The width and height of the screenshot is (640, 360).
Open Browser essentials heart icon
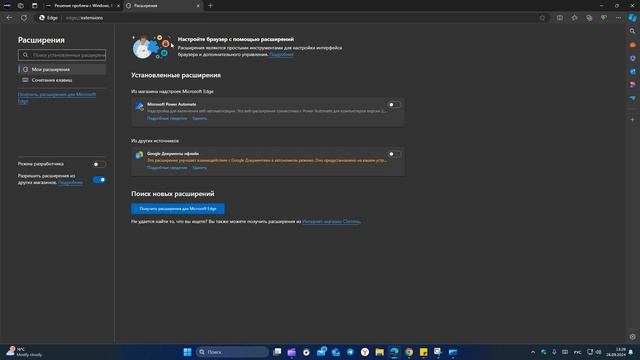click(604, 18)
